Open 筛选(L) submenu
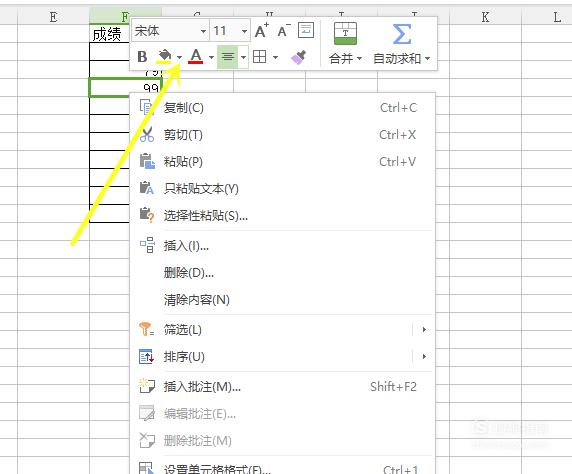Viewport: 572px width, 474px height. (283, 330)
